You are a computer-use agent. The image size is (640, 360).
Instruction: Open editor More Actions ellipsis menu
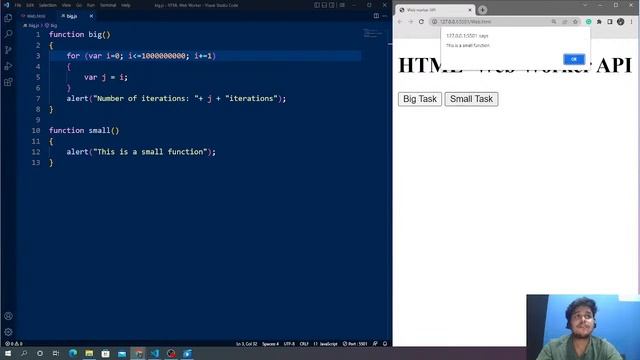tap(384, 16)
